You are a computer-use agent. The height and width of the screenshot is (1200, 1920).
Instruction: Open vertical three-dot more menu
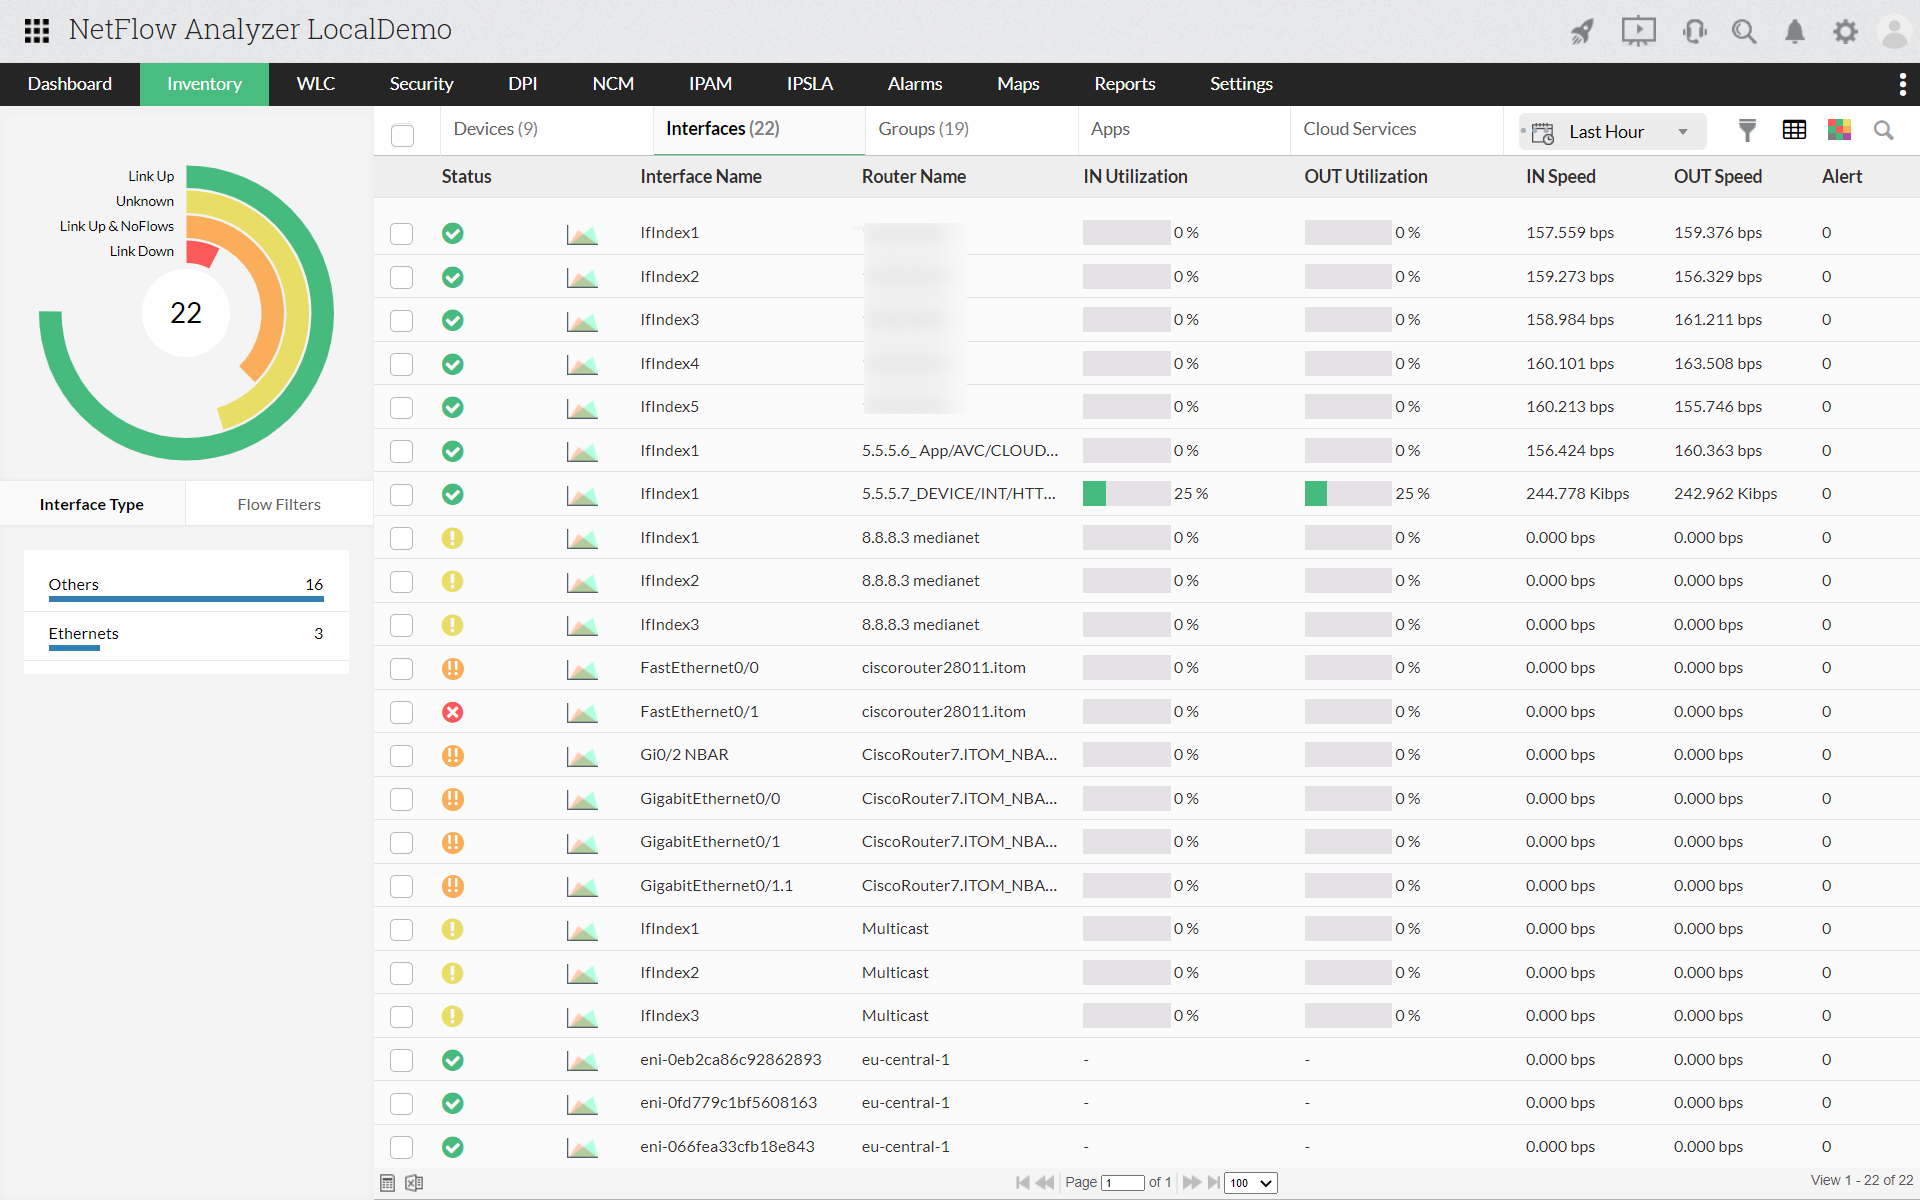[x=1902, y=84]
